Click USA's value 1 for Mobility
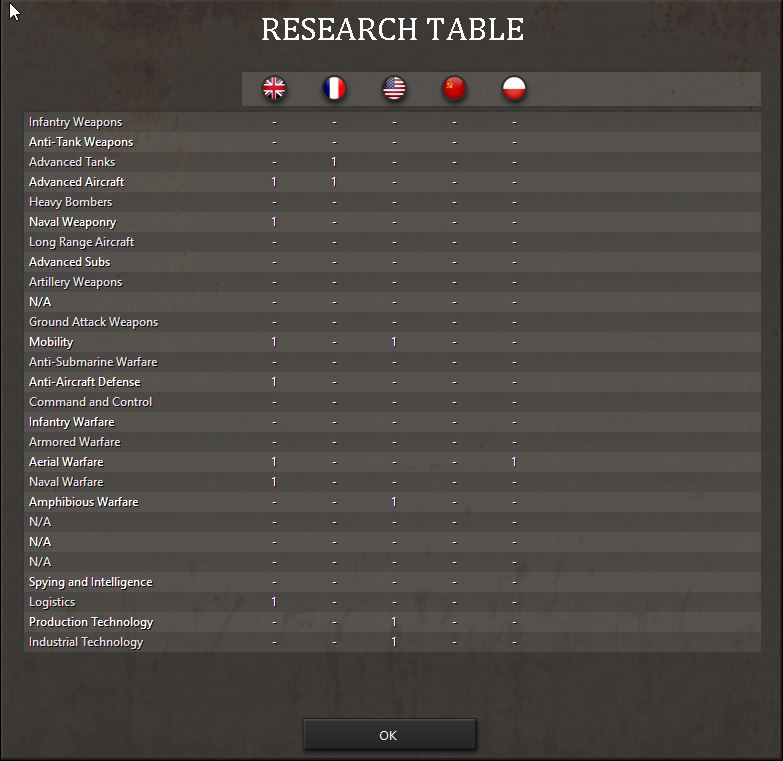This screenshot has height=761, width=783. pos(393,342)
